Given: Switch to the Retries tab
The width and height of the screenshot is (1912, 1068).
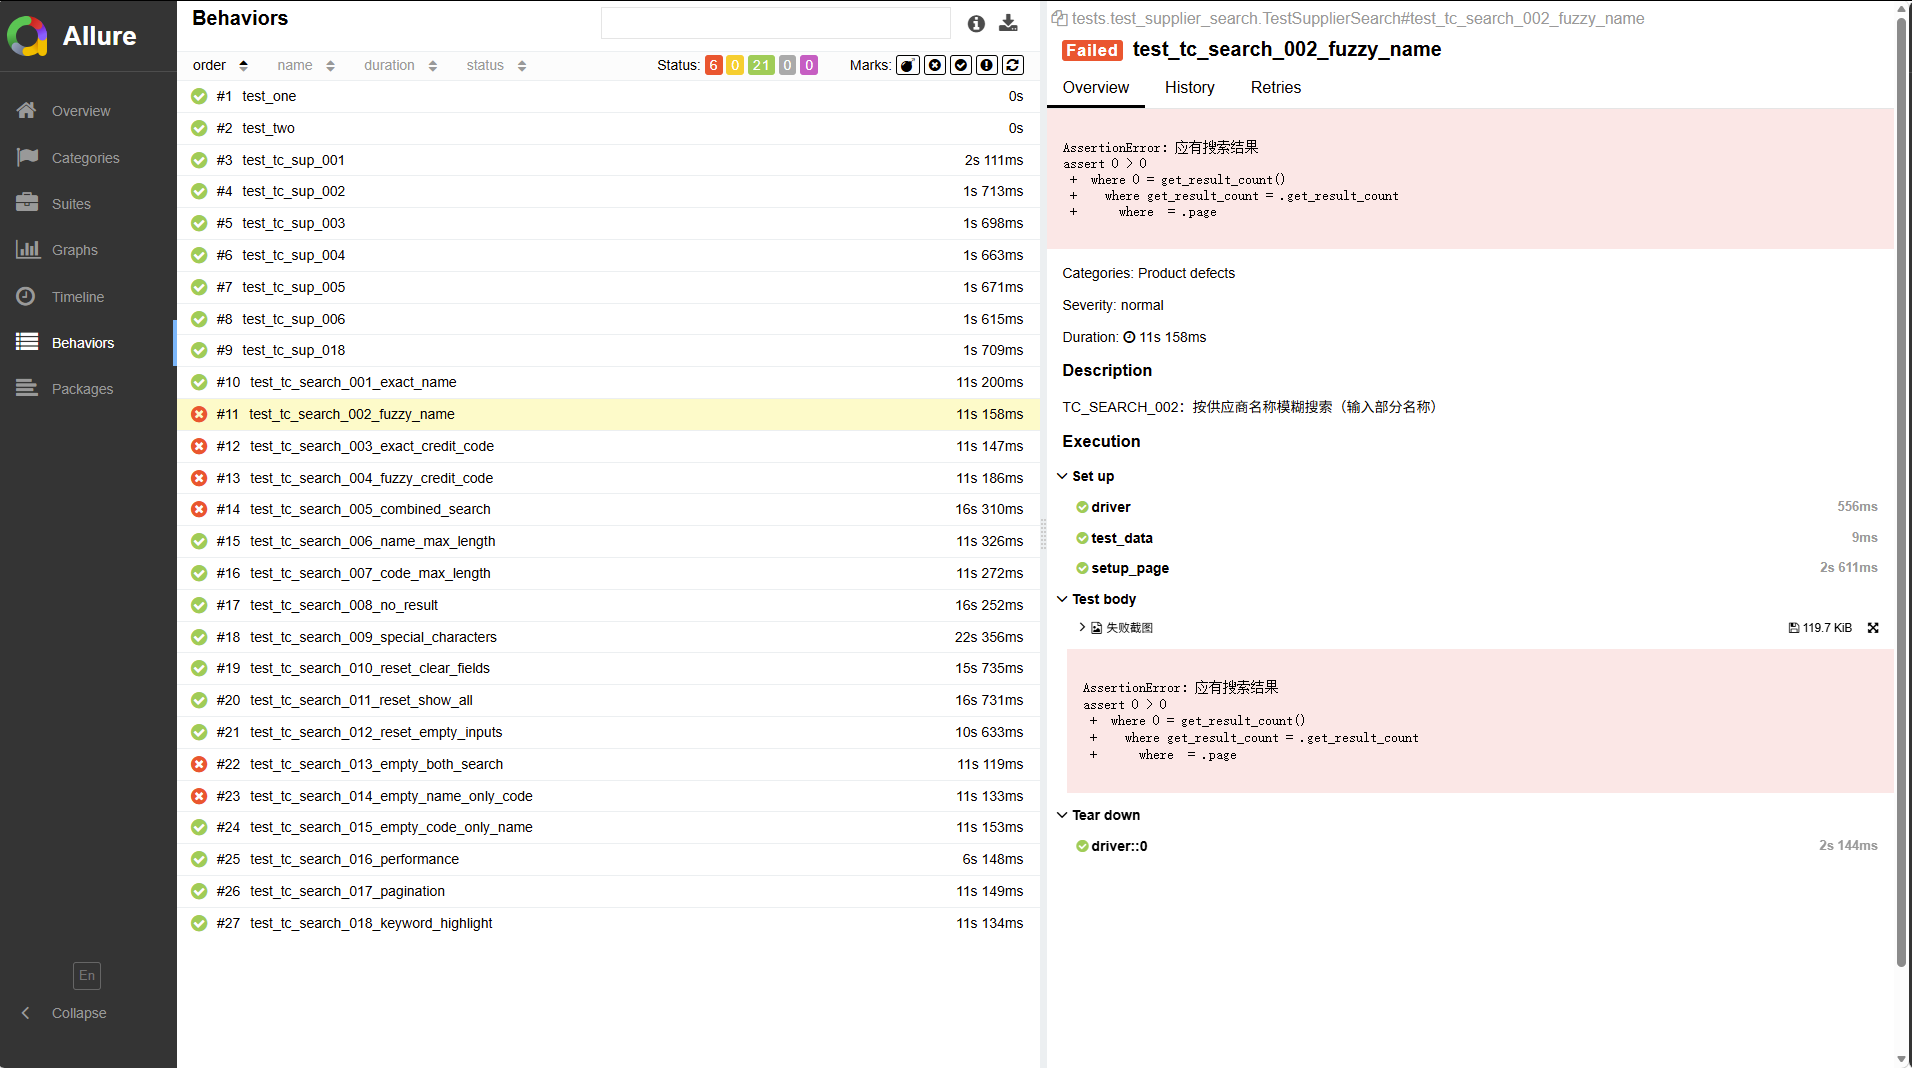Looking at the screenshot, I should 1276,88.
